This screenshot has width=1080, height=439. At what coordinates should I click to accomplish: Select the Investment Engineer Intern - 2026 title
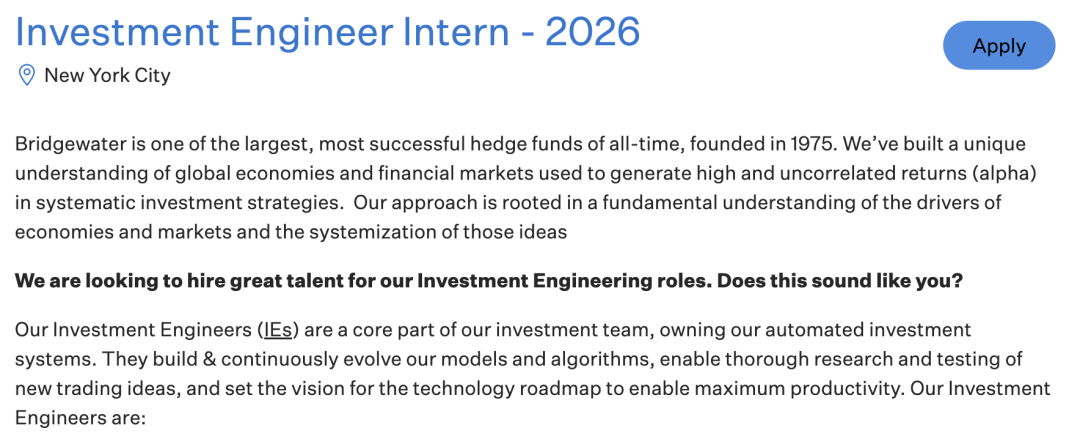pos(328,32)
